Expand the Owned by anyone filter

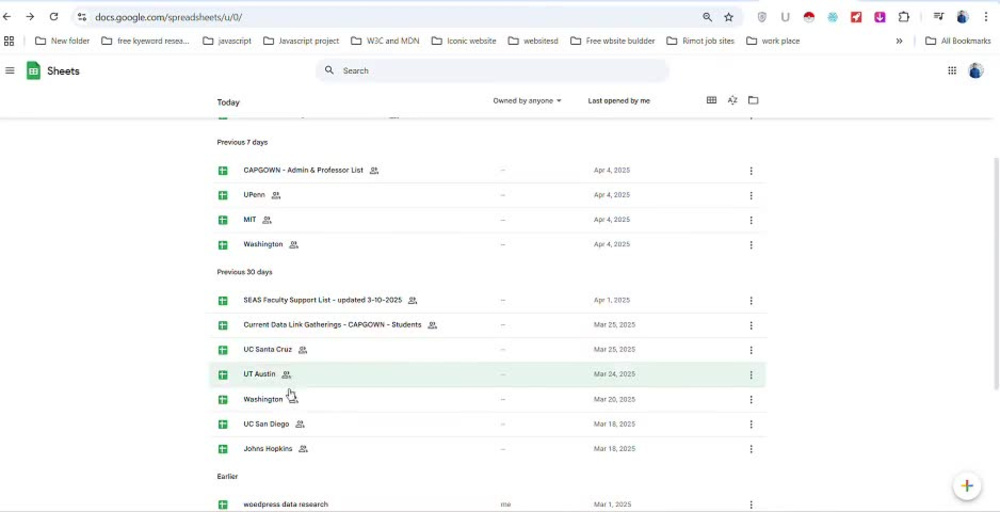(x=527, y=101)
